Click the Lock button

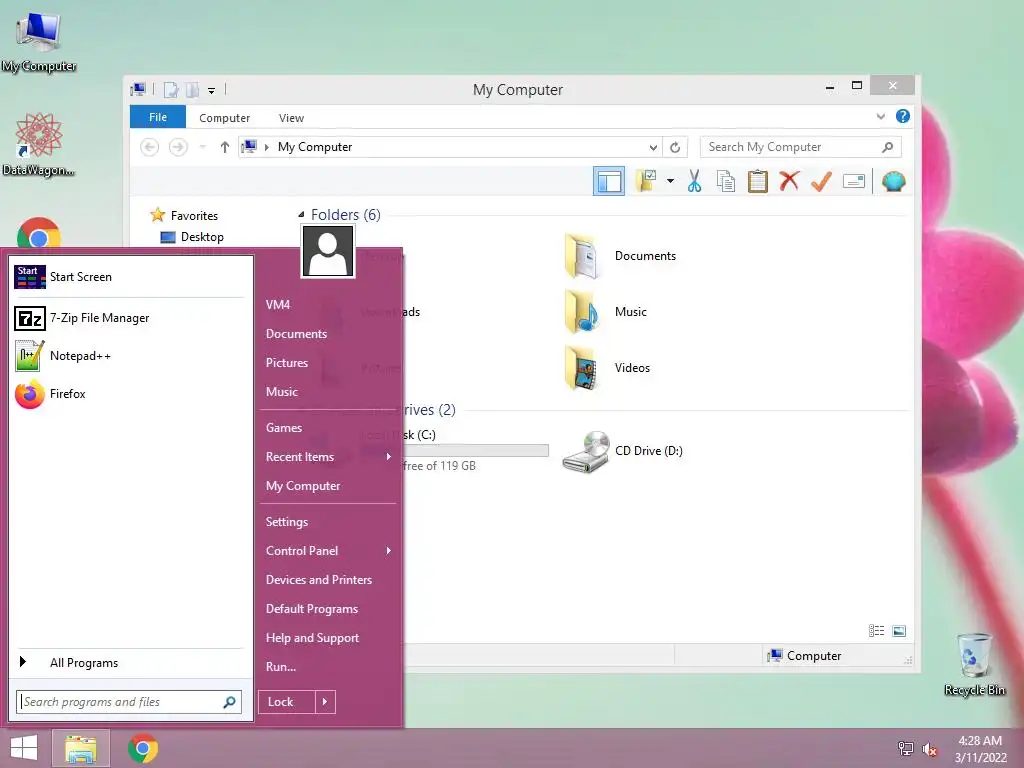[x=287, y=702]
